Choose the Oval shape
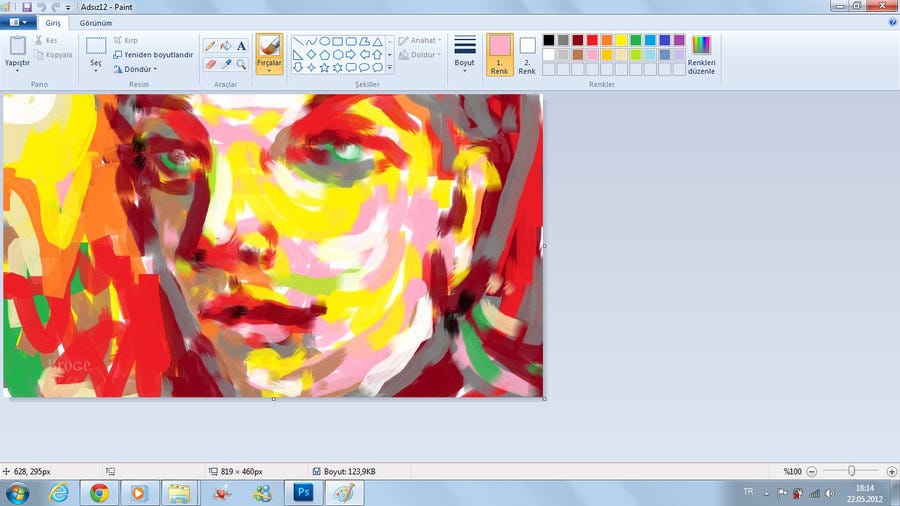Screen dimensions: 900x506 [324, 42]
